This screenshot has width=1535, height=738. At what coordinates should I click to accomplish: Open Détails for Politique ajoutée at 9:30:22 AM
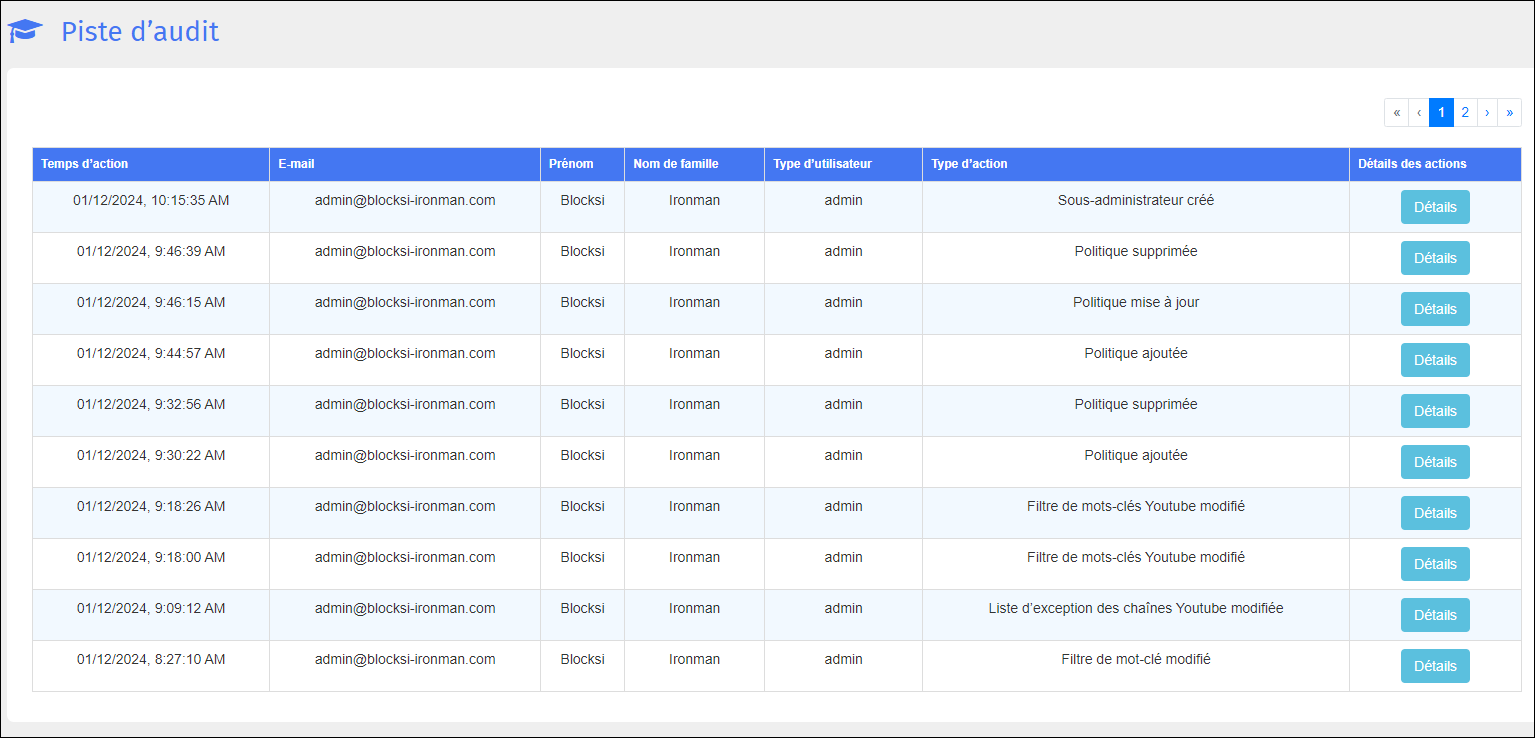tap(1435, 462)
